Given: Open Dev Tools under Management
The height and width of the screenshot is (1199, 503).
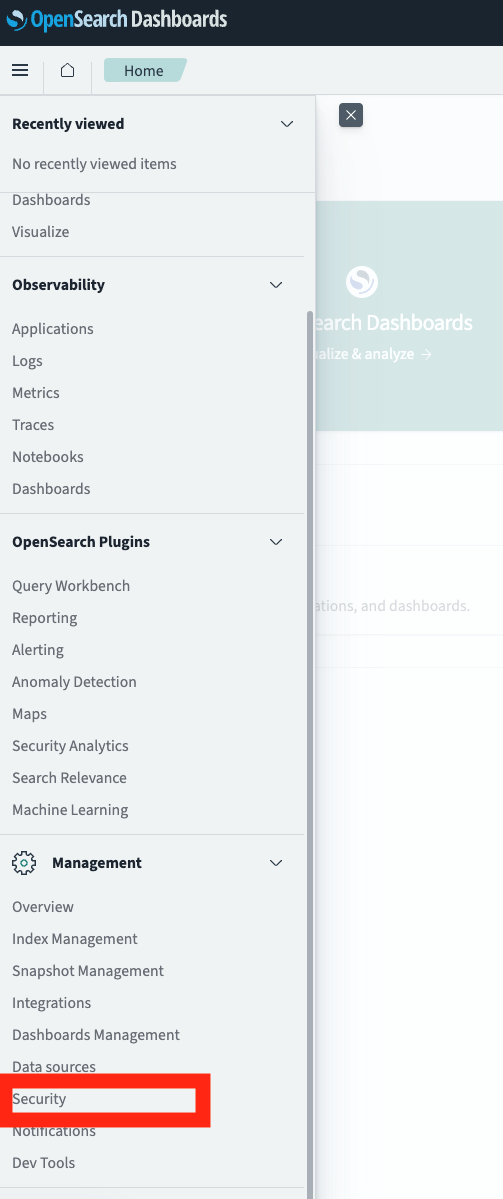Looking at the screenshot, I should (44, 1164).
